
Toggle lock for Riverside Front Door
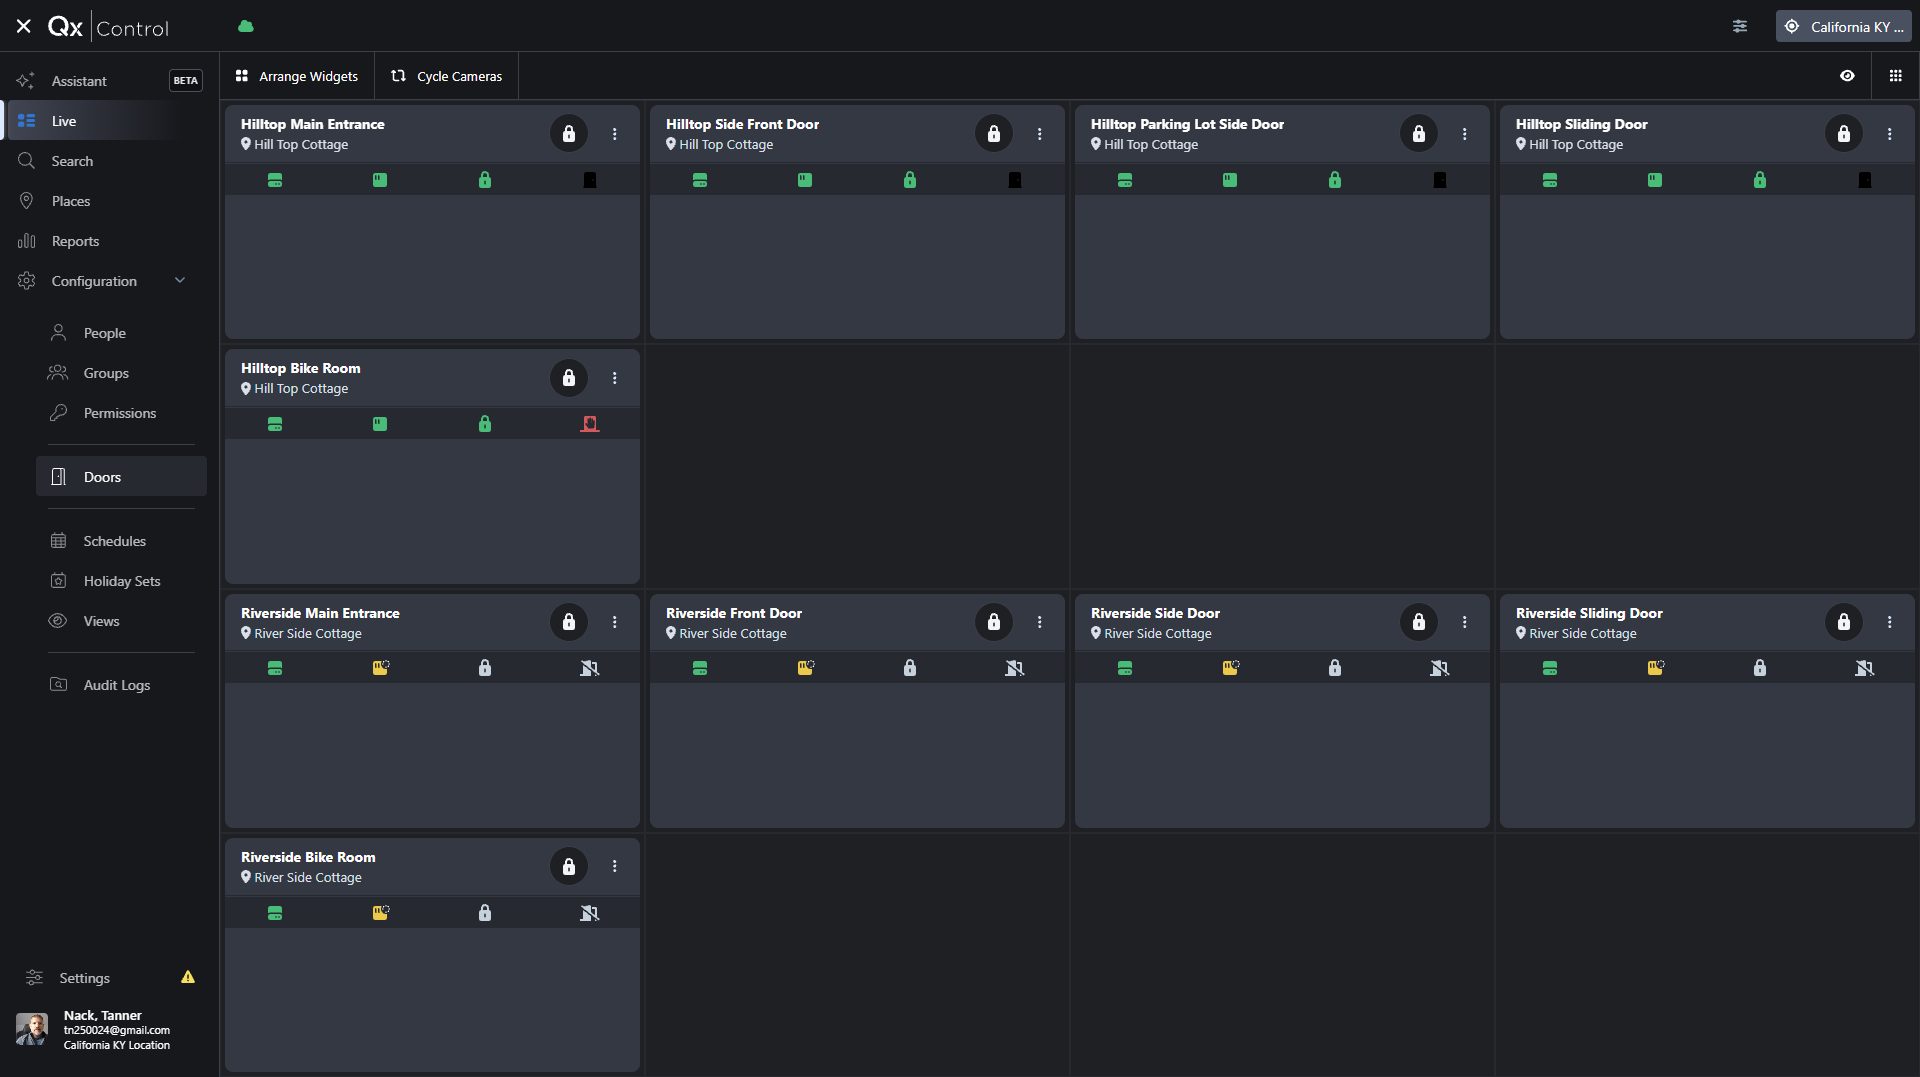point(994,622)
